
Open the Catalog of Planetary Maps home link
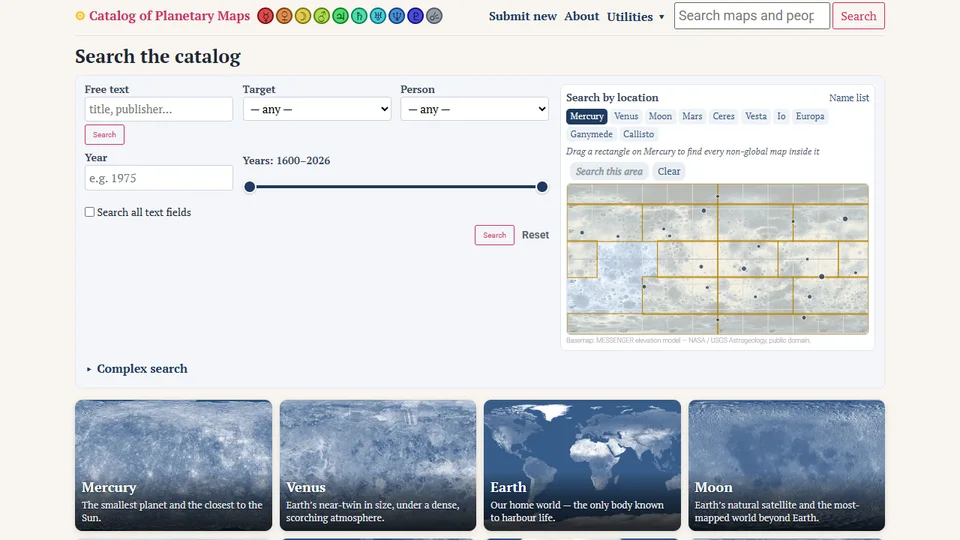(169, 16)
